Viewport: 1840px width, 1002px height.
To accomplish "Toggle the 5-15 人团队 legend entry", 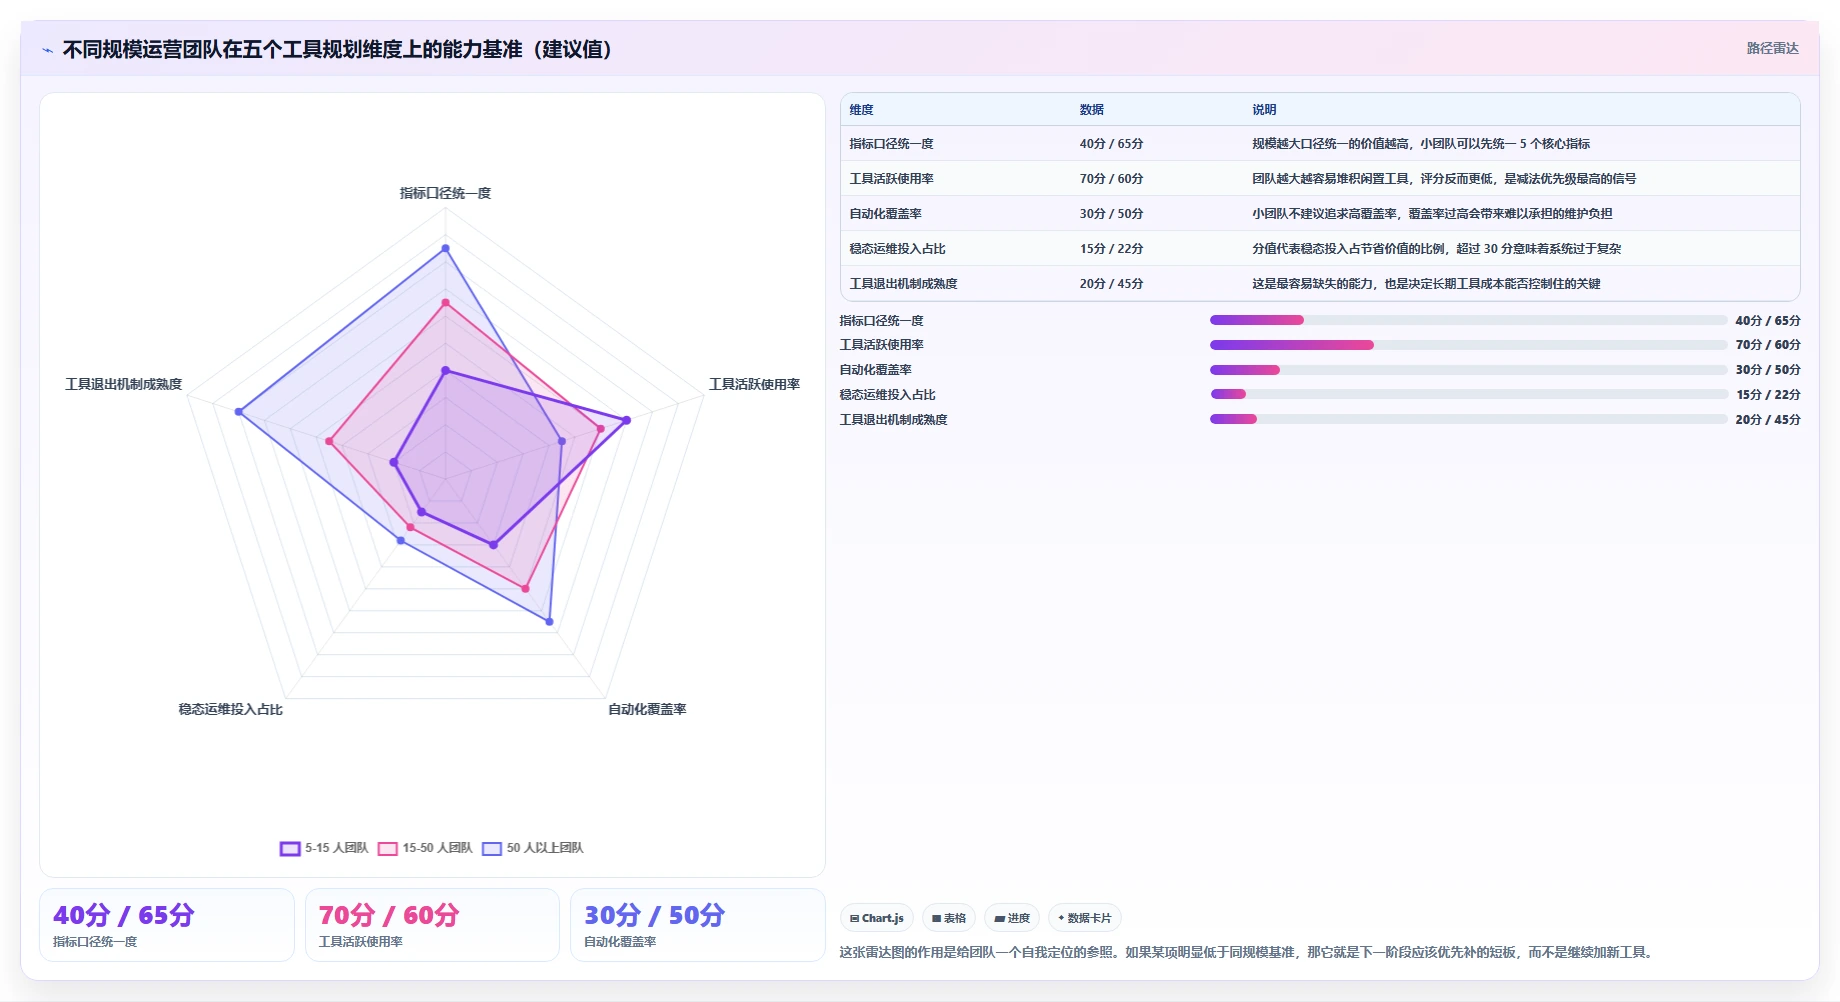I will click(324, 848).
